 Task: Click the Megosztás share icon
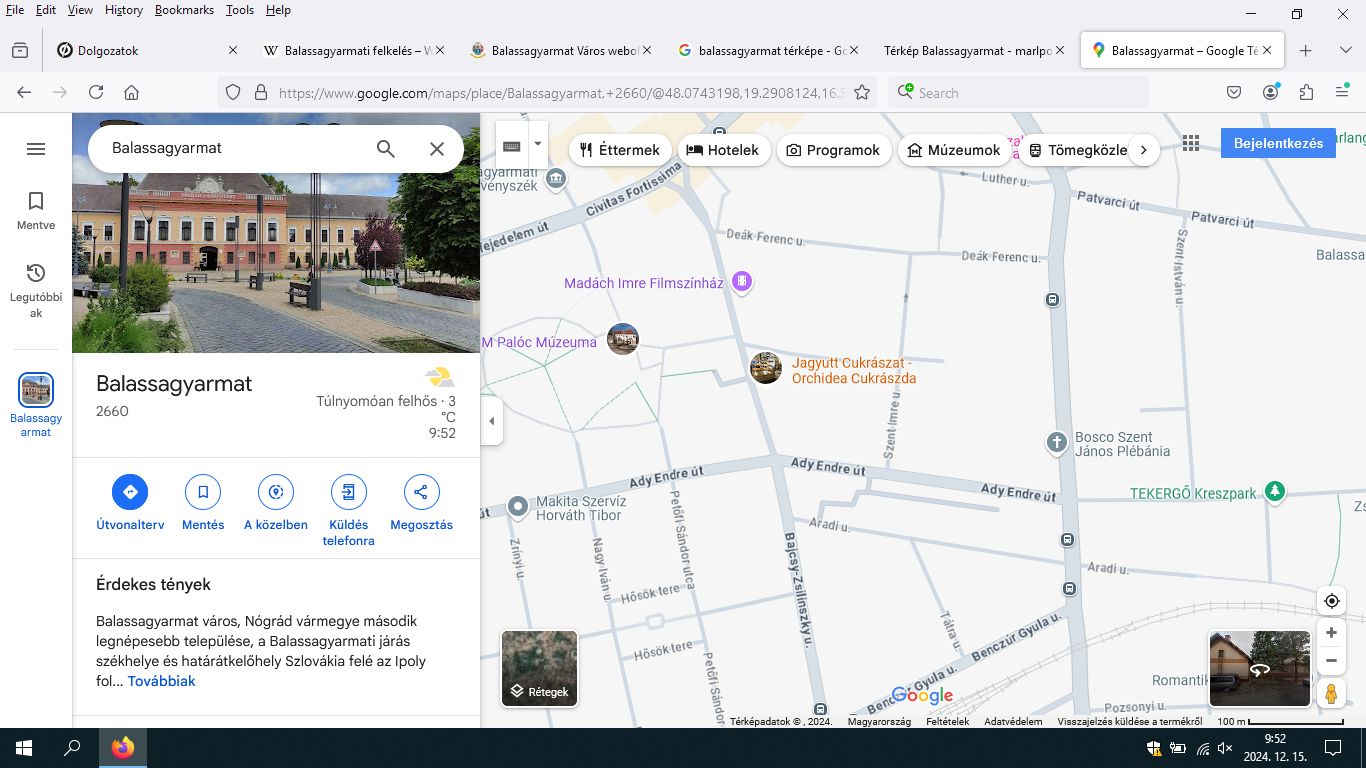tap(421, 492)
